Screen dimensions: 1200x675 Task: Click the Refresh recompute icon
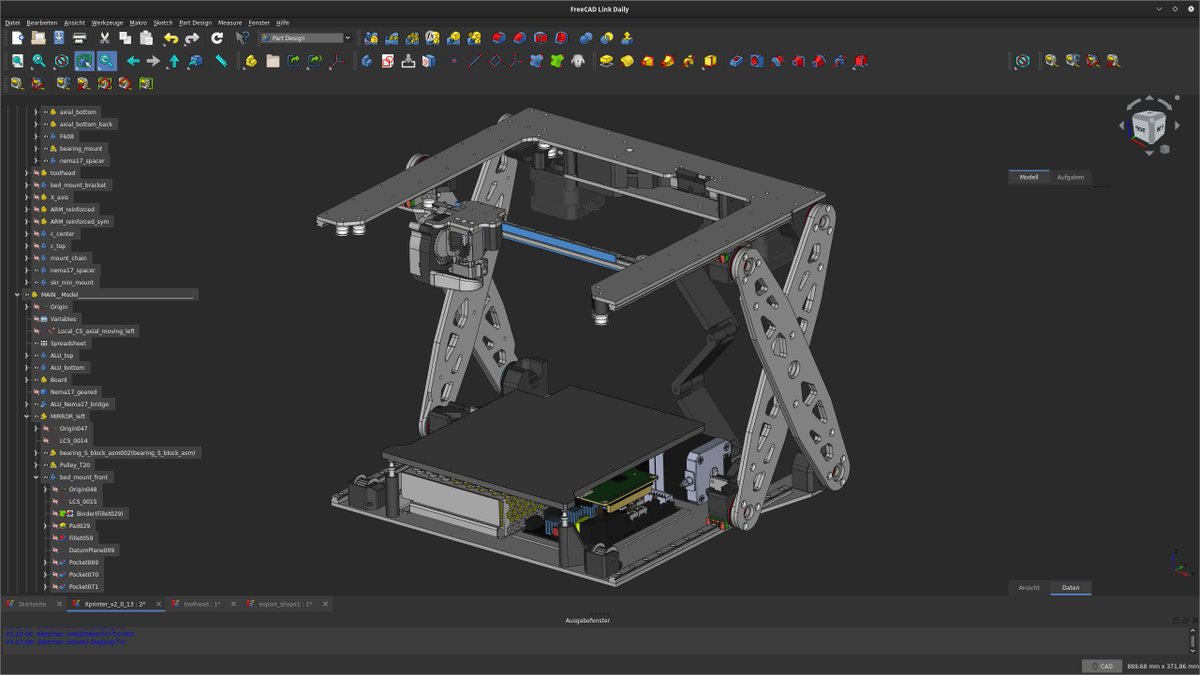click(x=217, y=38)
